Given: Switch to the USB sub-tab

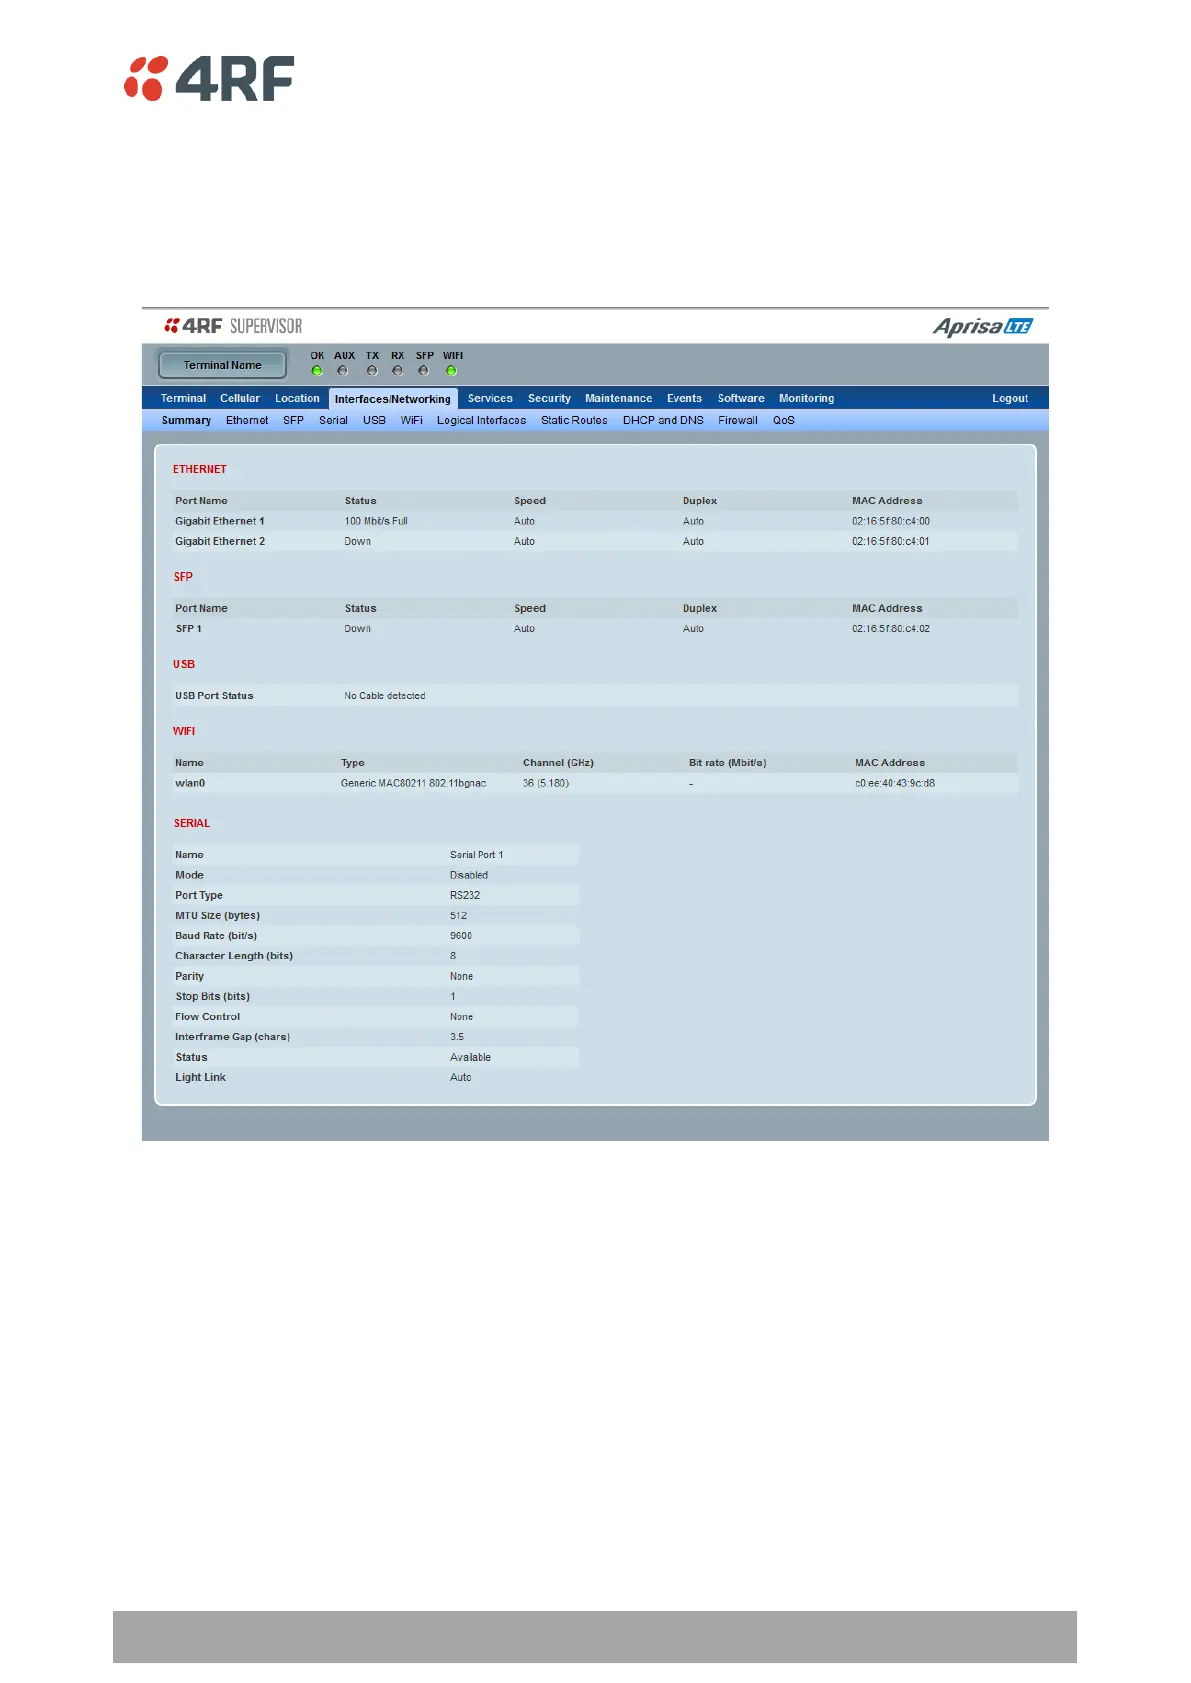Looking at the screenshot, I should click(374, 420).
